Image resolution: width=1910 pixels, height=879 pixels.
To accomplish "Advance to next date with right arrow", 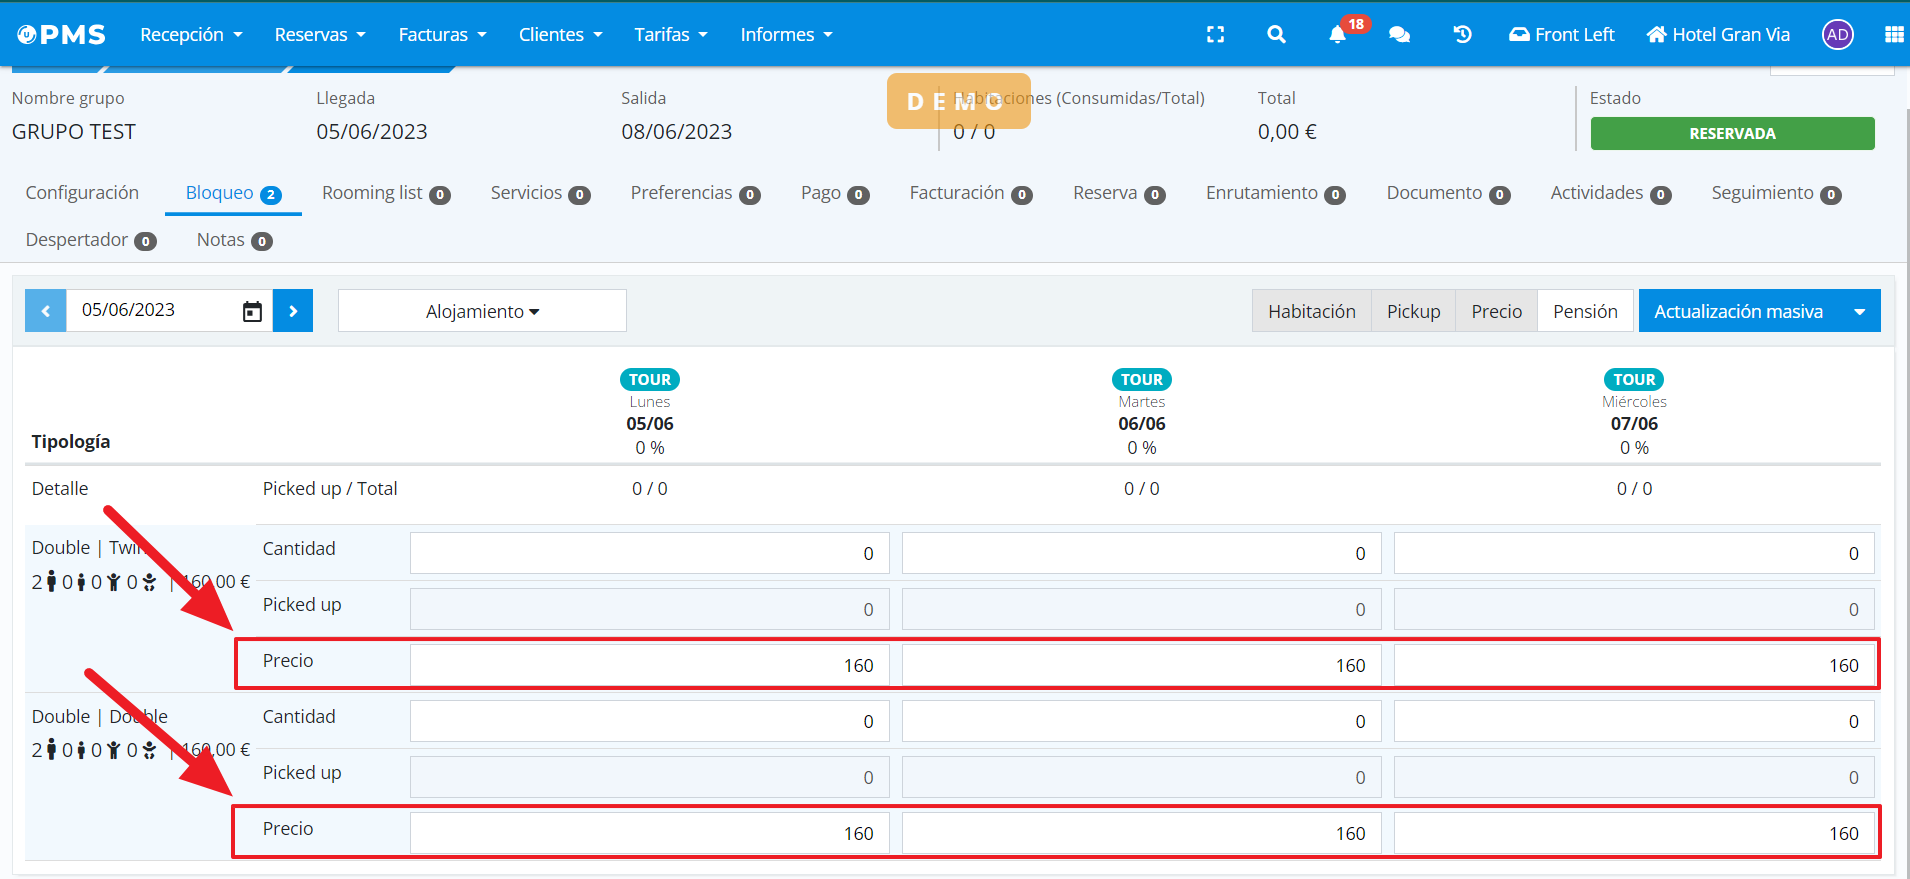I will [293, 311].
